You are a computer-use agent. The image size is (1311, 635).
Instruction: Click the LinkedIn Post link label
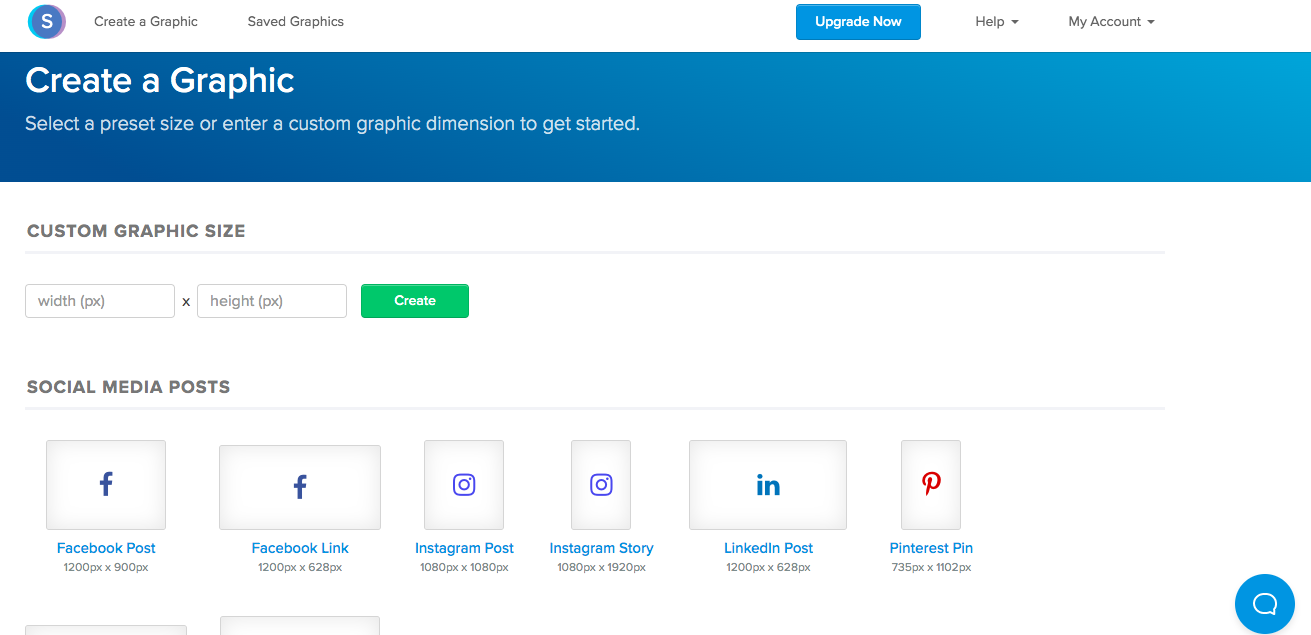click(767, 548)
